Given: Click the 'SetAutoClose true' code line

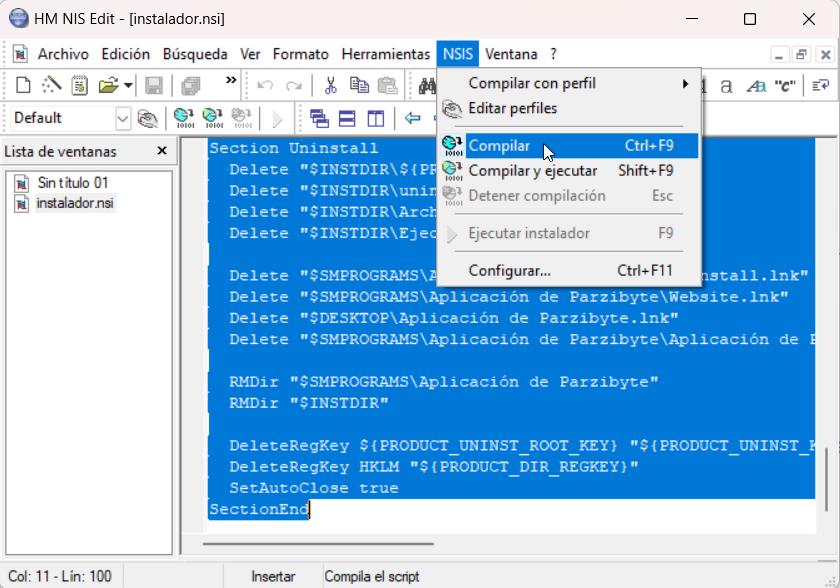Looking at the screenshot, I should tap(314, 488).
